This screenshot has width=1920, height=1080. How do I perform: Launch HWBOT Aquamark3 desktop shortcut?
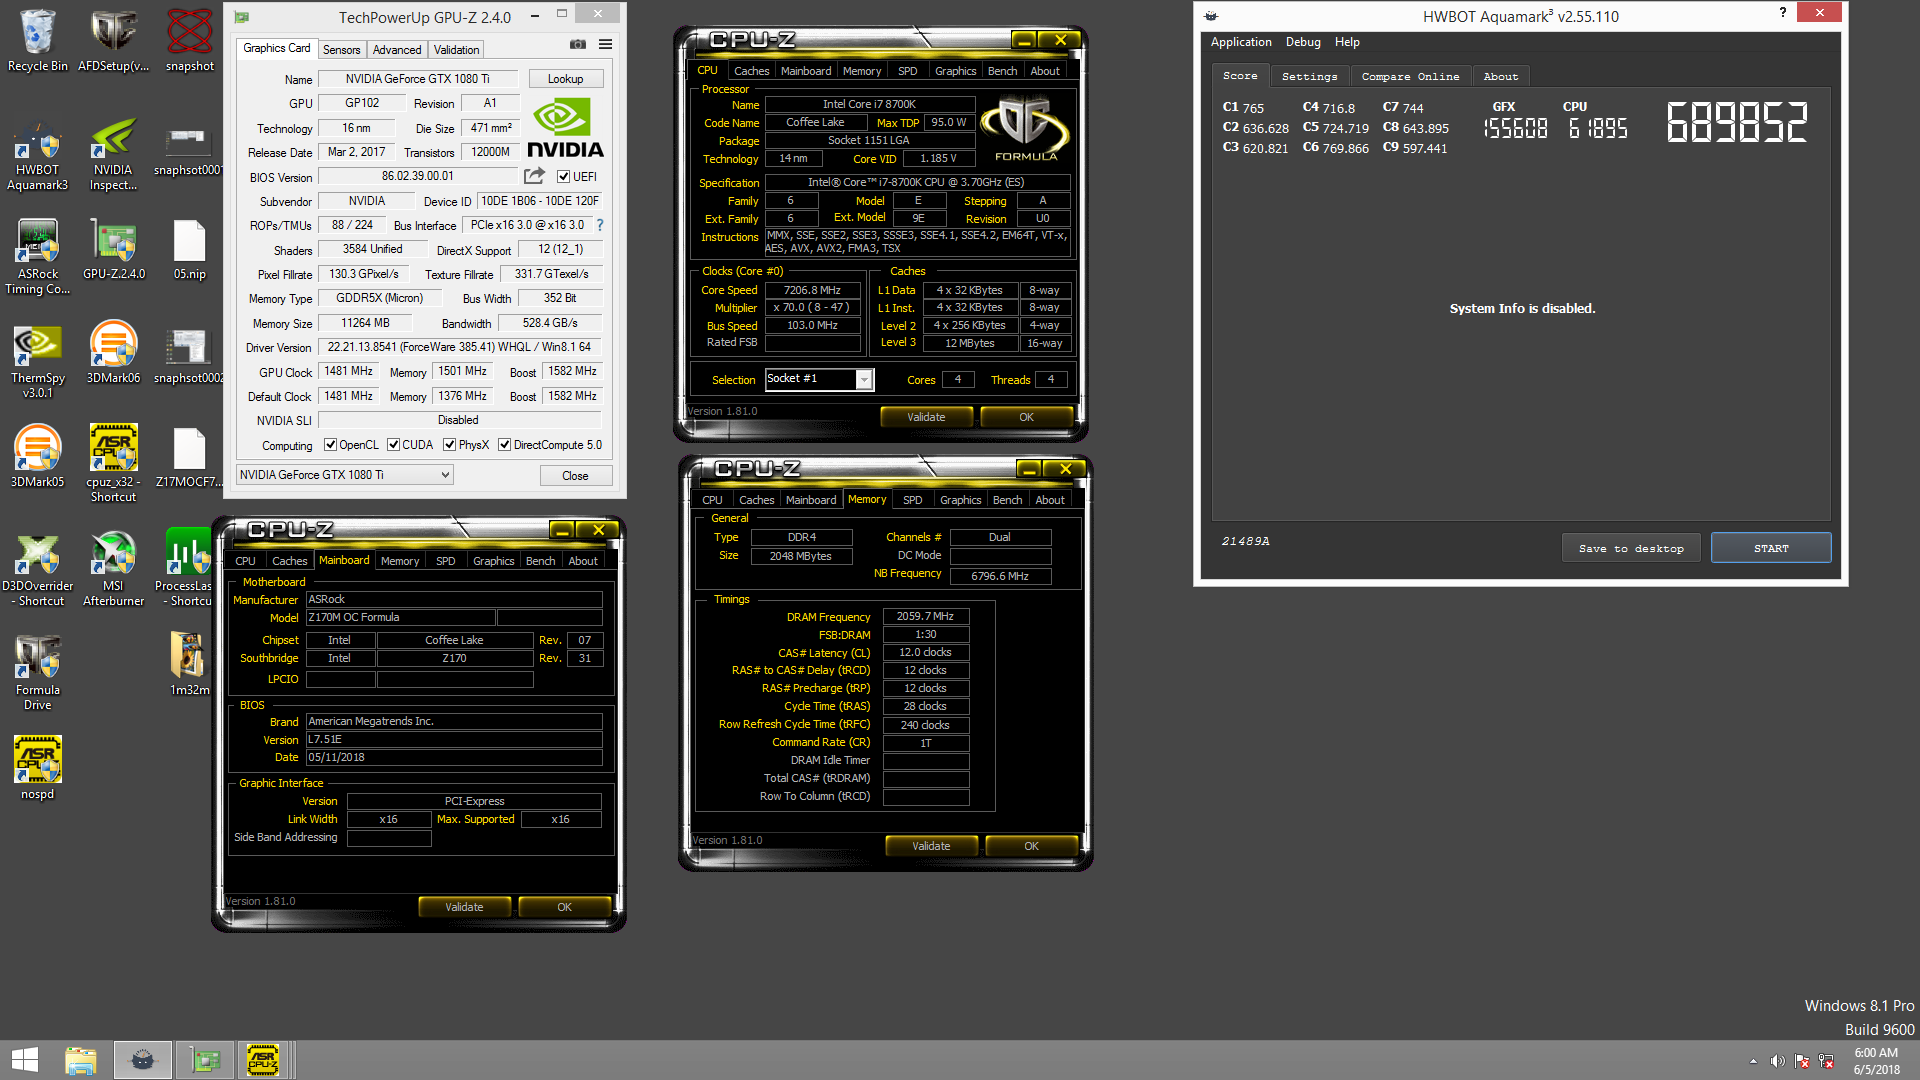coord(38,155)
